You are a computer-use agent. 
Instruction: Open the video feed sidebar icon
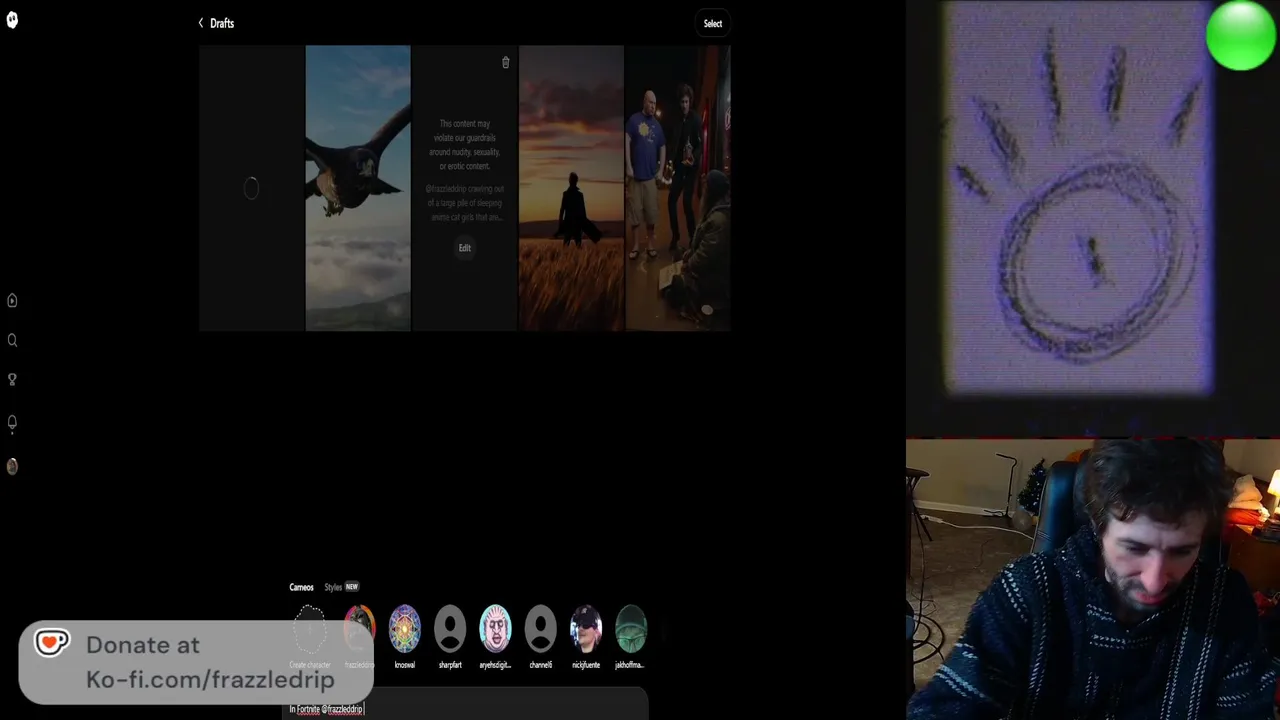coord(12,301)
